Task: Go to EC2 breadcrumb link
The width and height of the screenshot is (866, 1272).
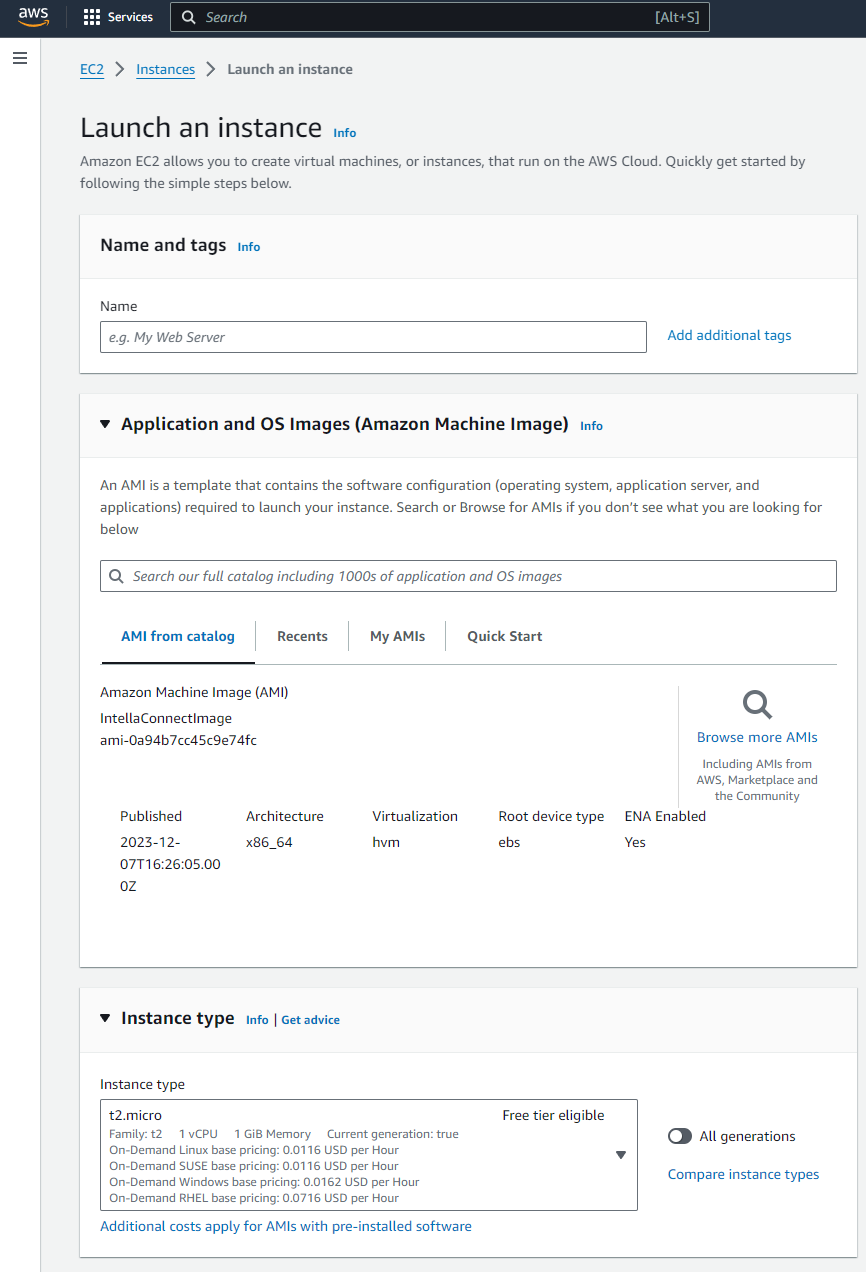Action: tap(92, 69)
